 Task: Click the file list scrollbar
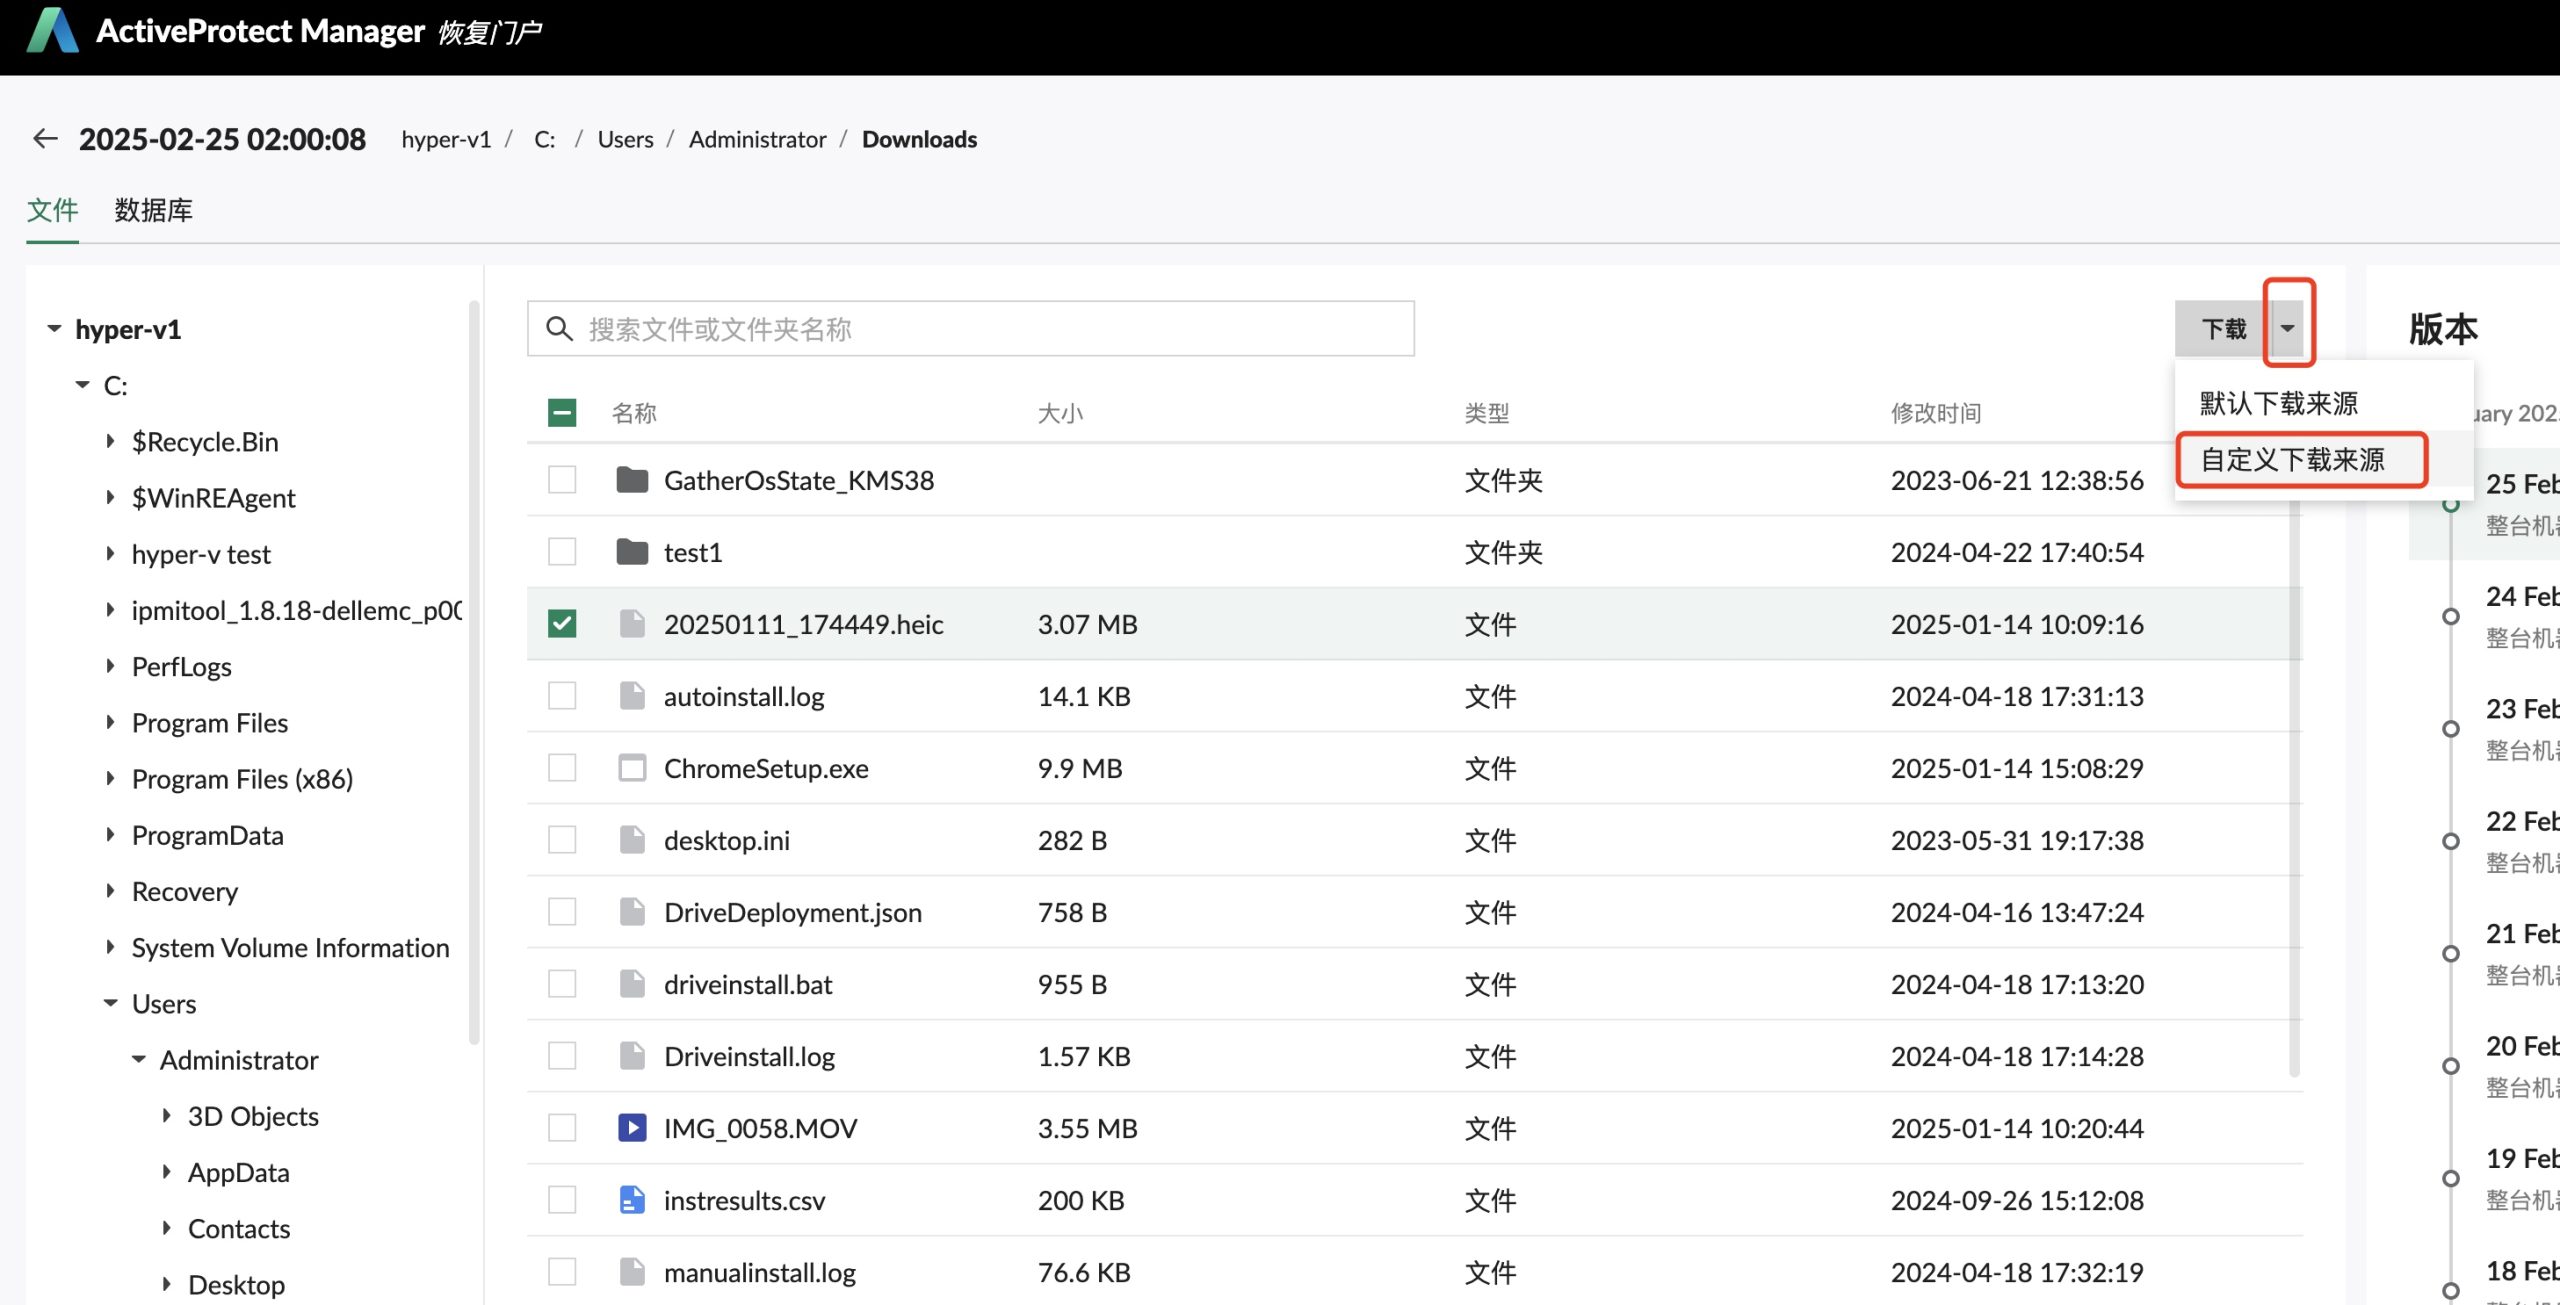(2294, 785)
